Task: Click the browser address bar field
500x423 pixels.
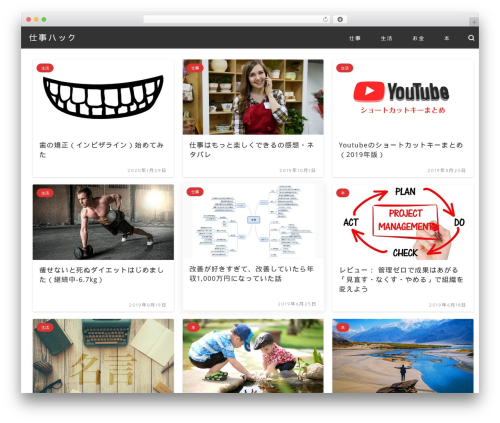Action: tap(237, 20)
